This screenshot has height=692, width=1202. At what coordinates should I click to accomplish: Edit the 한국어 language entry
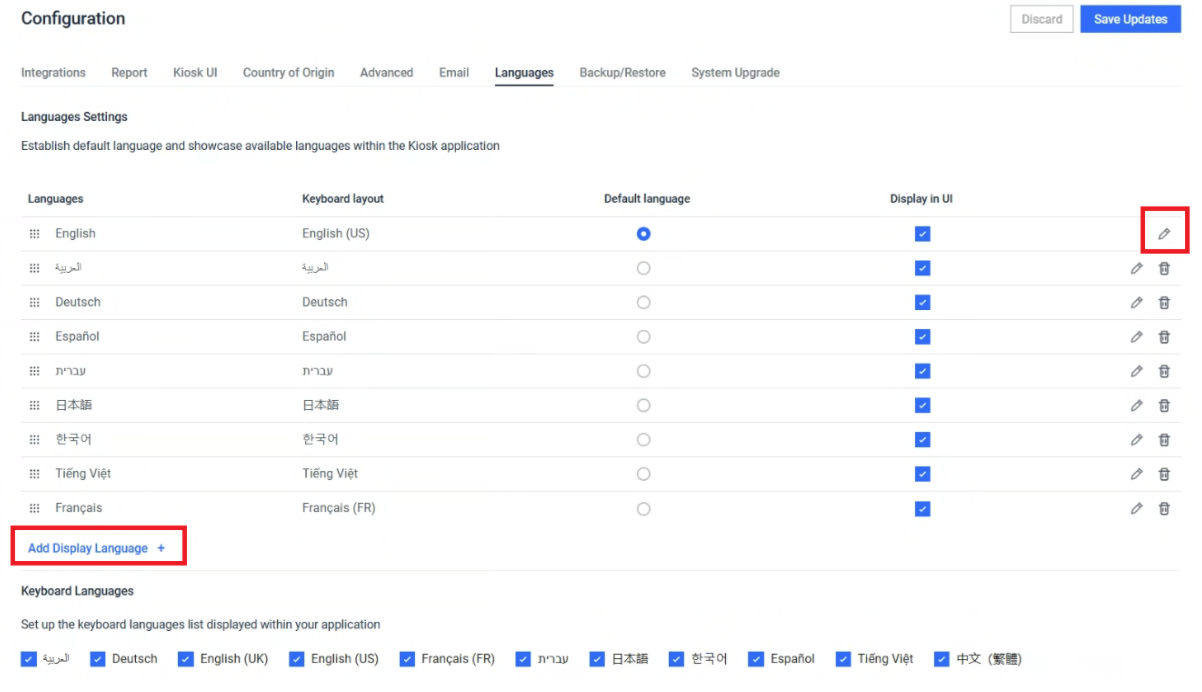pyautogui.click(x=1136, y=440)
